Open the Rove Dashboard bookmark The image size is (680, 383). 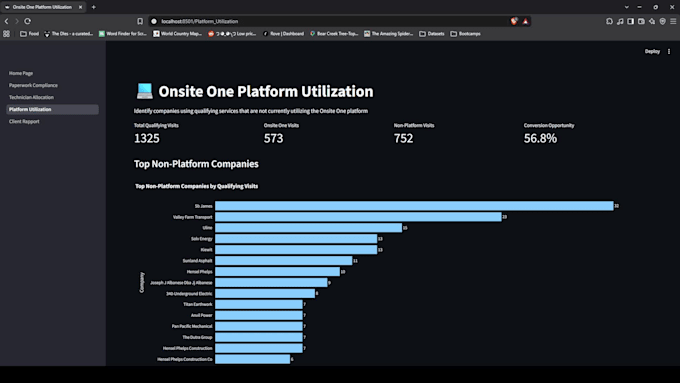(x=283, y=34)
